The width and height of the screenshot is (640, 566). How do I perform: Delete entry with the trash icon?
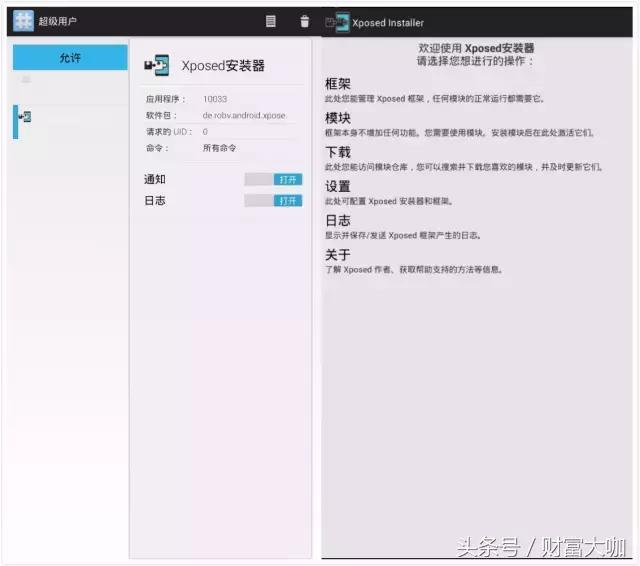coord(304,21)
